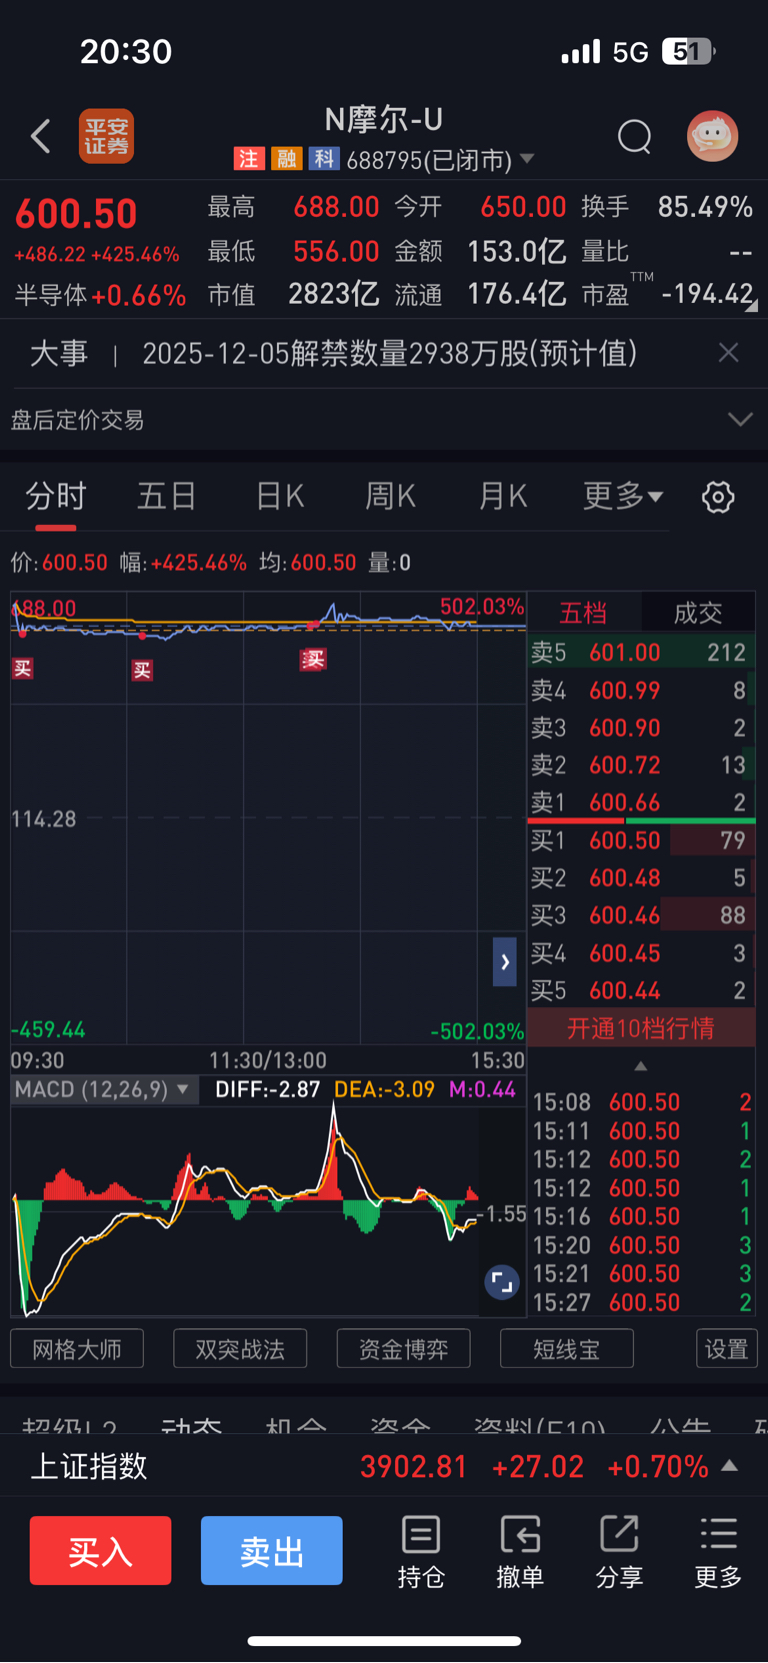Open the 2025-12-05 解禁 event notice
Viewport: 768px width, 1663px height.
pos(389,353)
